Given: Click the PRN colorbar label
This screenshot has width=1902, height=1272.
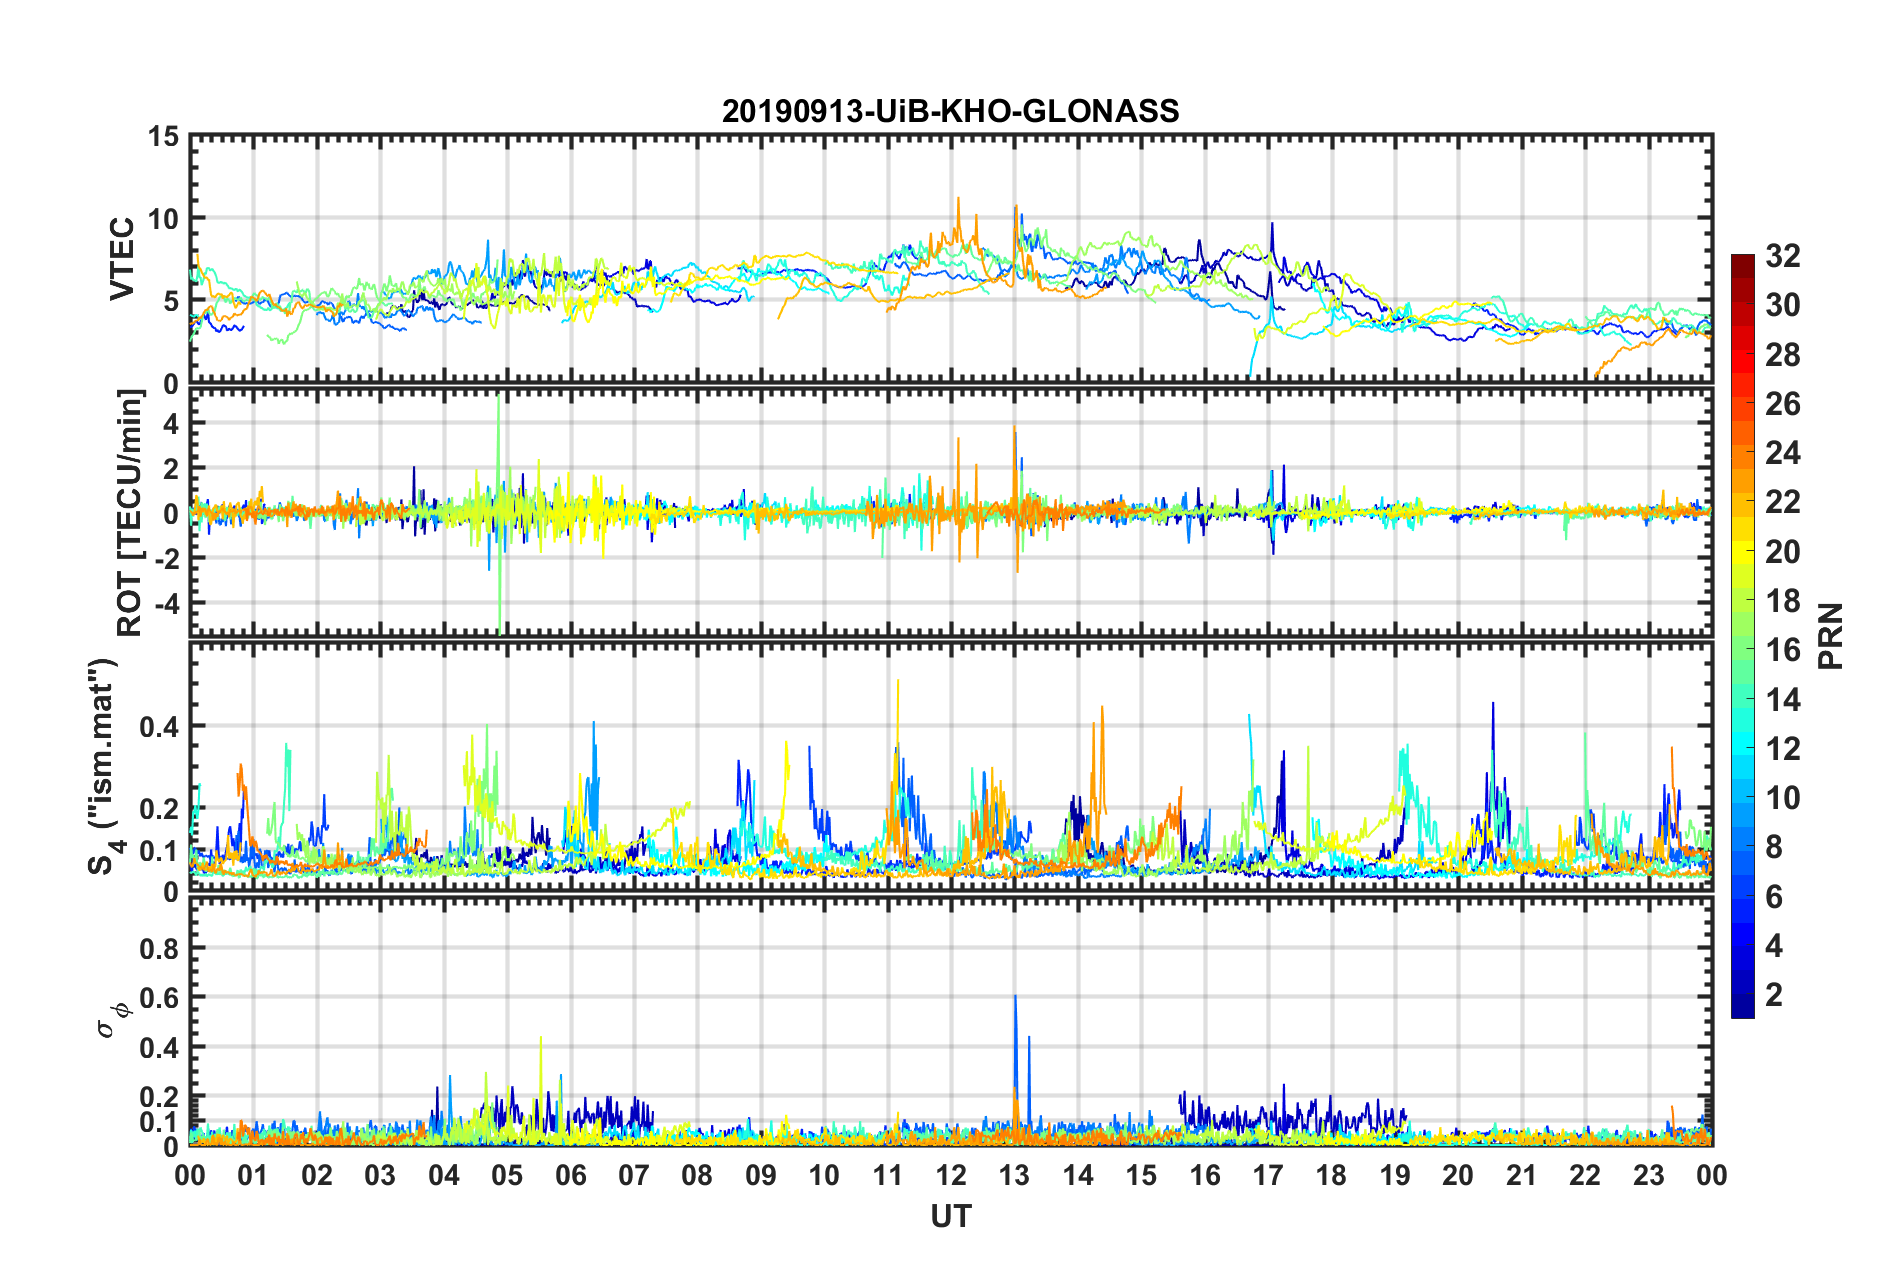Looking at the screenshot, I should pyautogui.click(x=1831, y=636).
